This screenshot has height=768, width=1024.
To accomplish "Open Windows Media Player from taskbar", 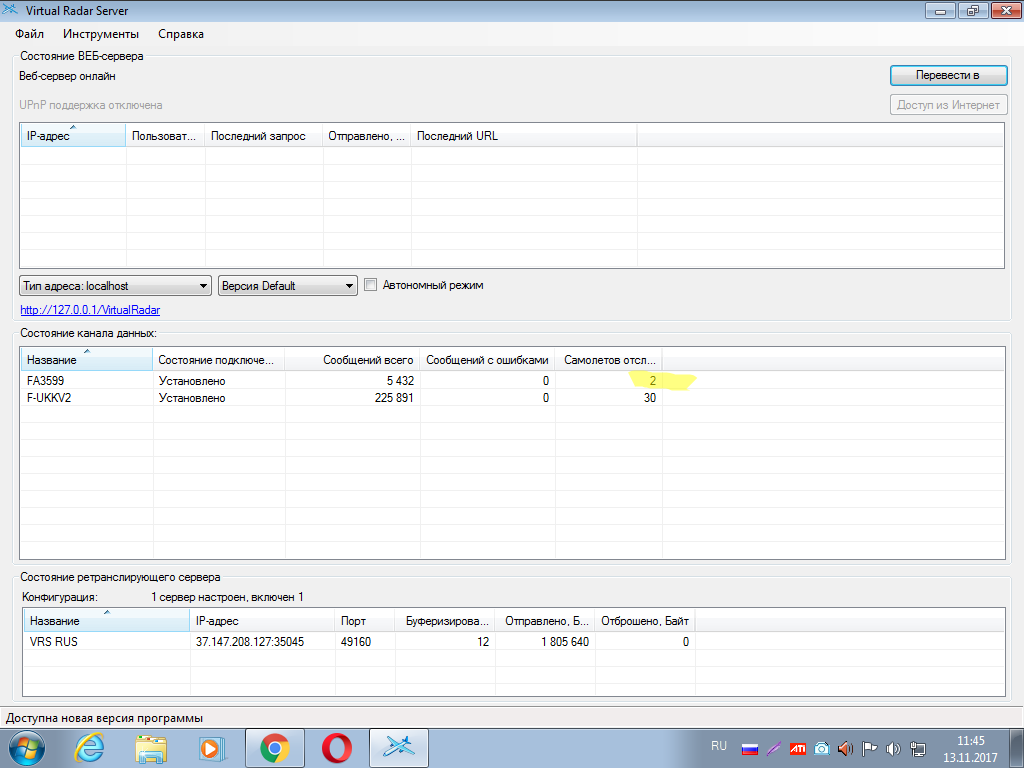I will [212, 747].
